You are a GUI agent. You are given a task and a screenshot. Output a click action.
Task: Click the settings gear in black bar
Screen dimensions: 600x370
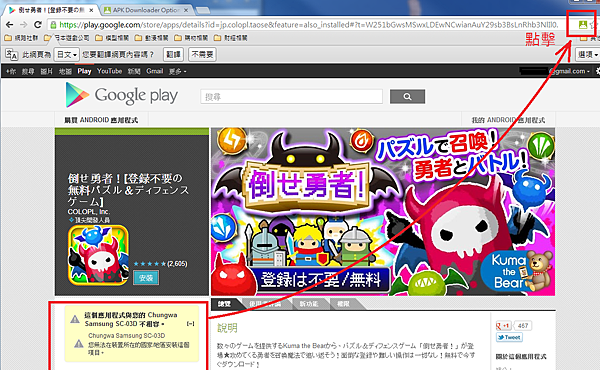[x=597, y=71]
